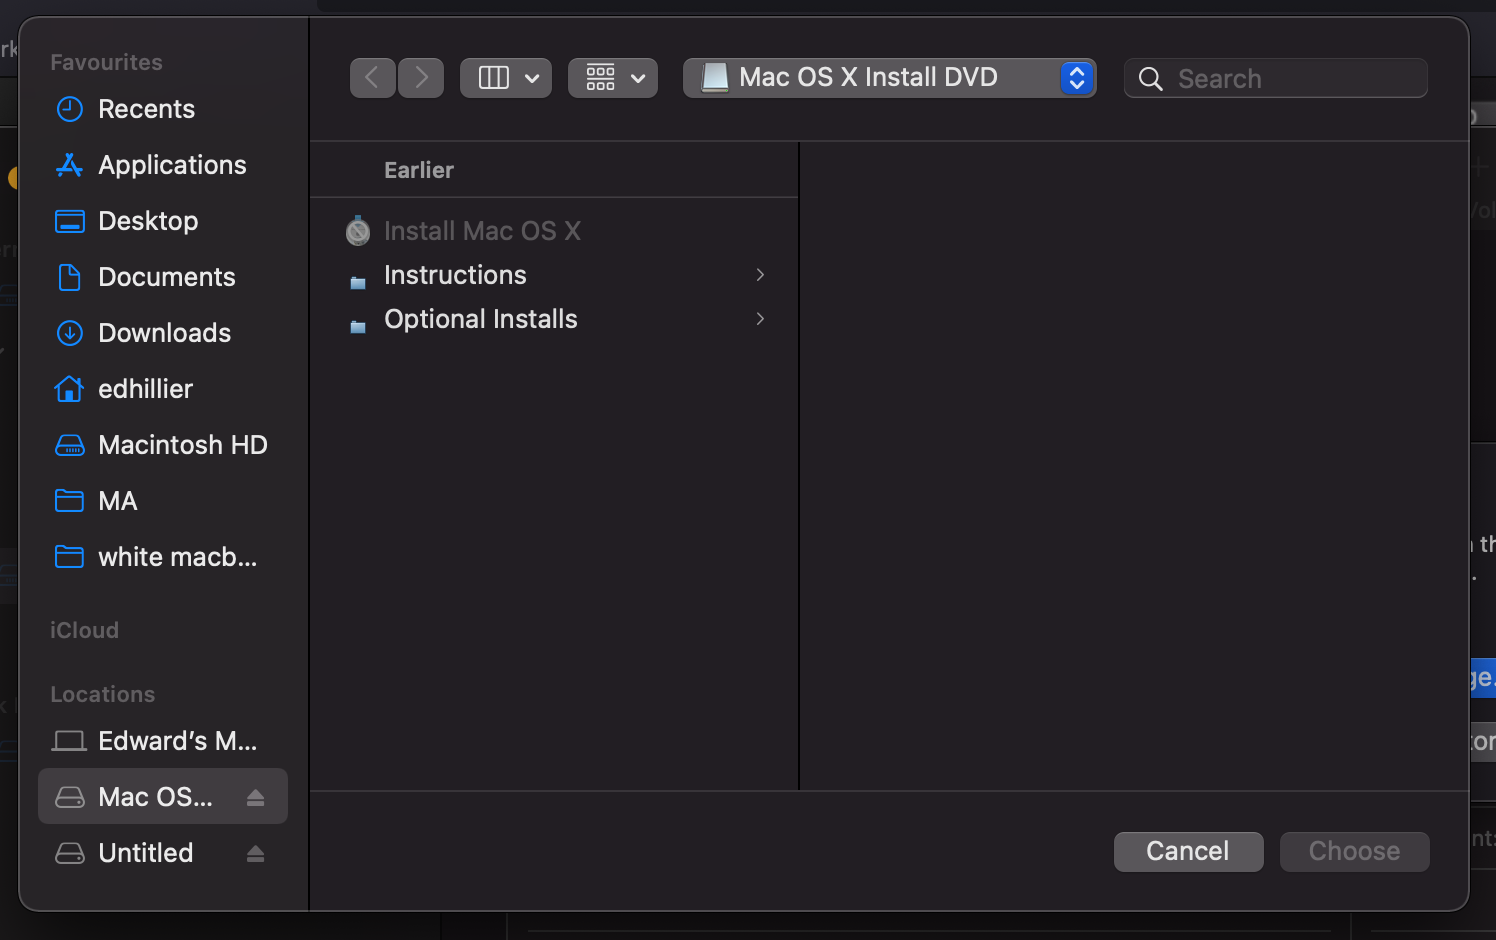
Task: Click the Macintosh HD drive icon
Action: (69, 445)
